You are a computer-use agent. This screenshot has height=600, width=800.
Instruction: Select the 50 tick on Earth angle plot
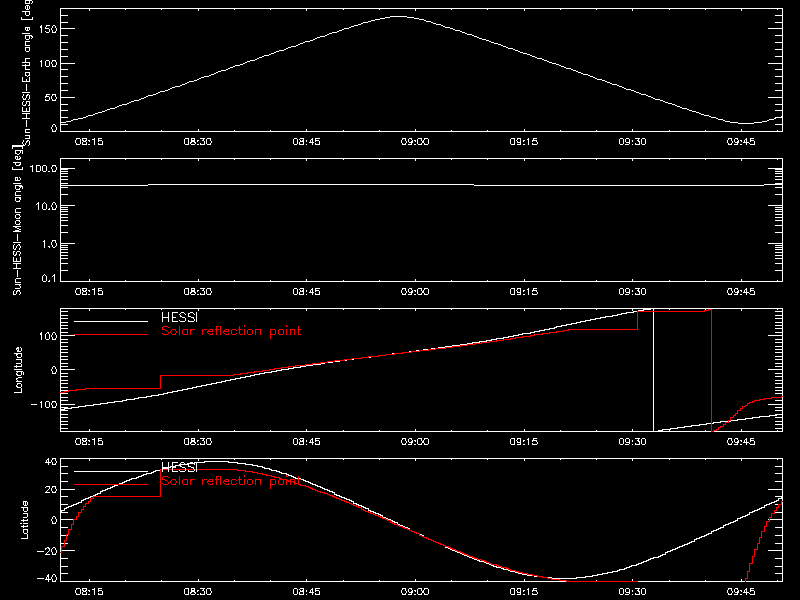pos(51,97)
